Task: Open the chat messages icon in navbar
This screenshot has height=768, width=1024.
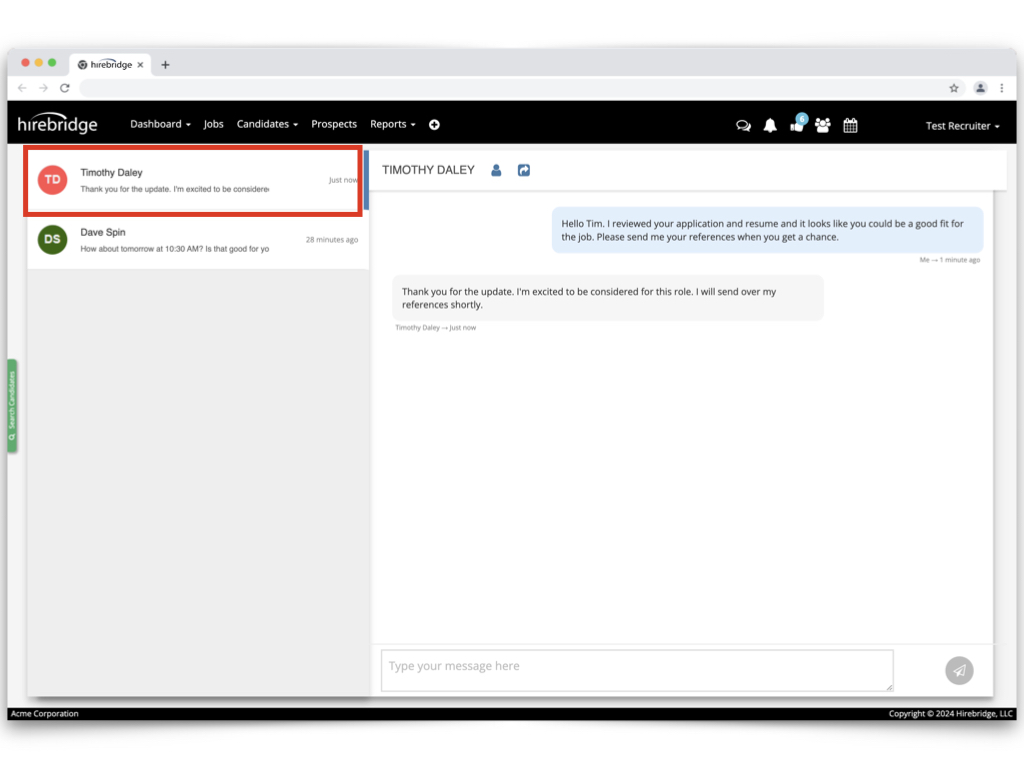Action: pos(743,126)
